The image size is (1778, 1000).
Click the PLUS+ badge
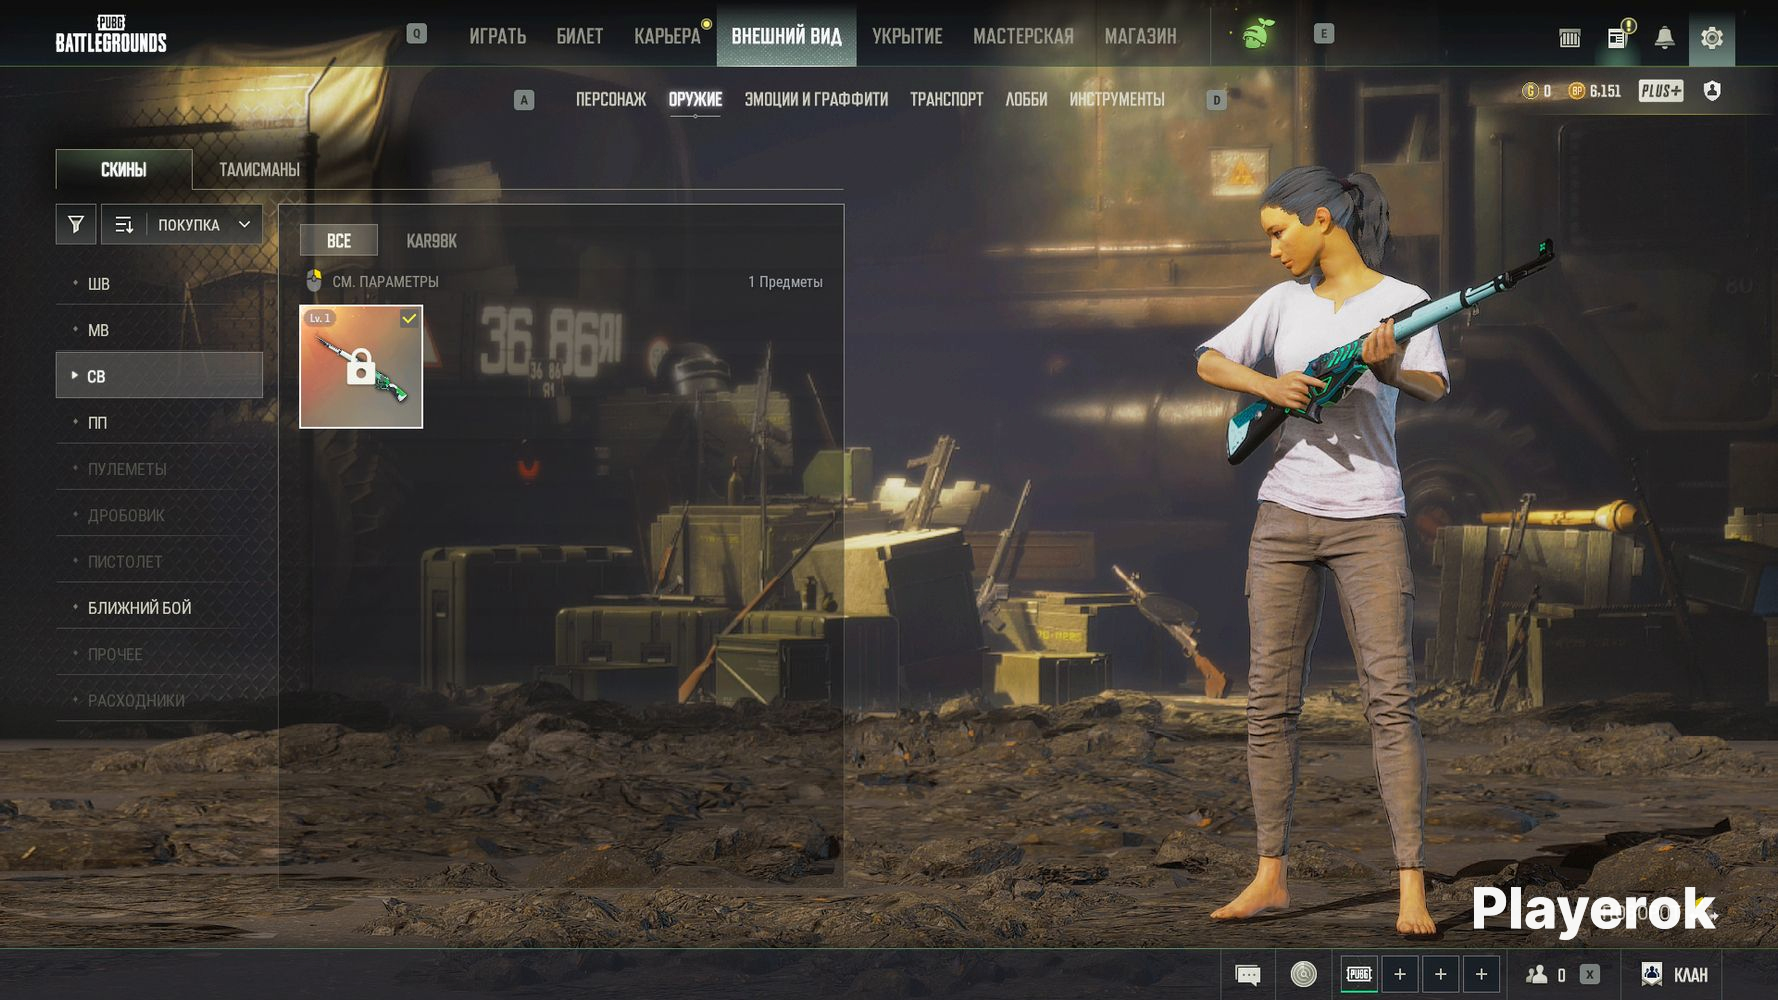click(x=1661, y=91)
